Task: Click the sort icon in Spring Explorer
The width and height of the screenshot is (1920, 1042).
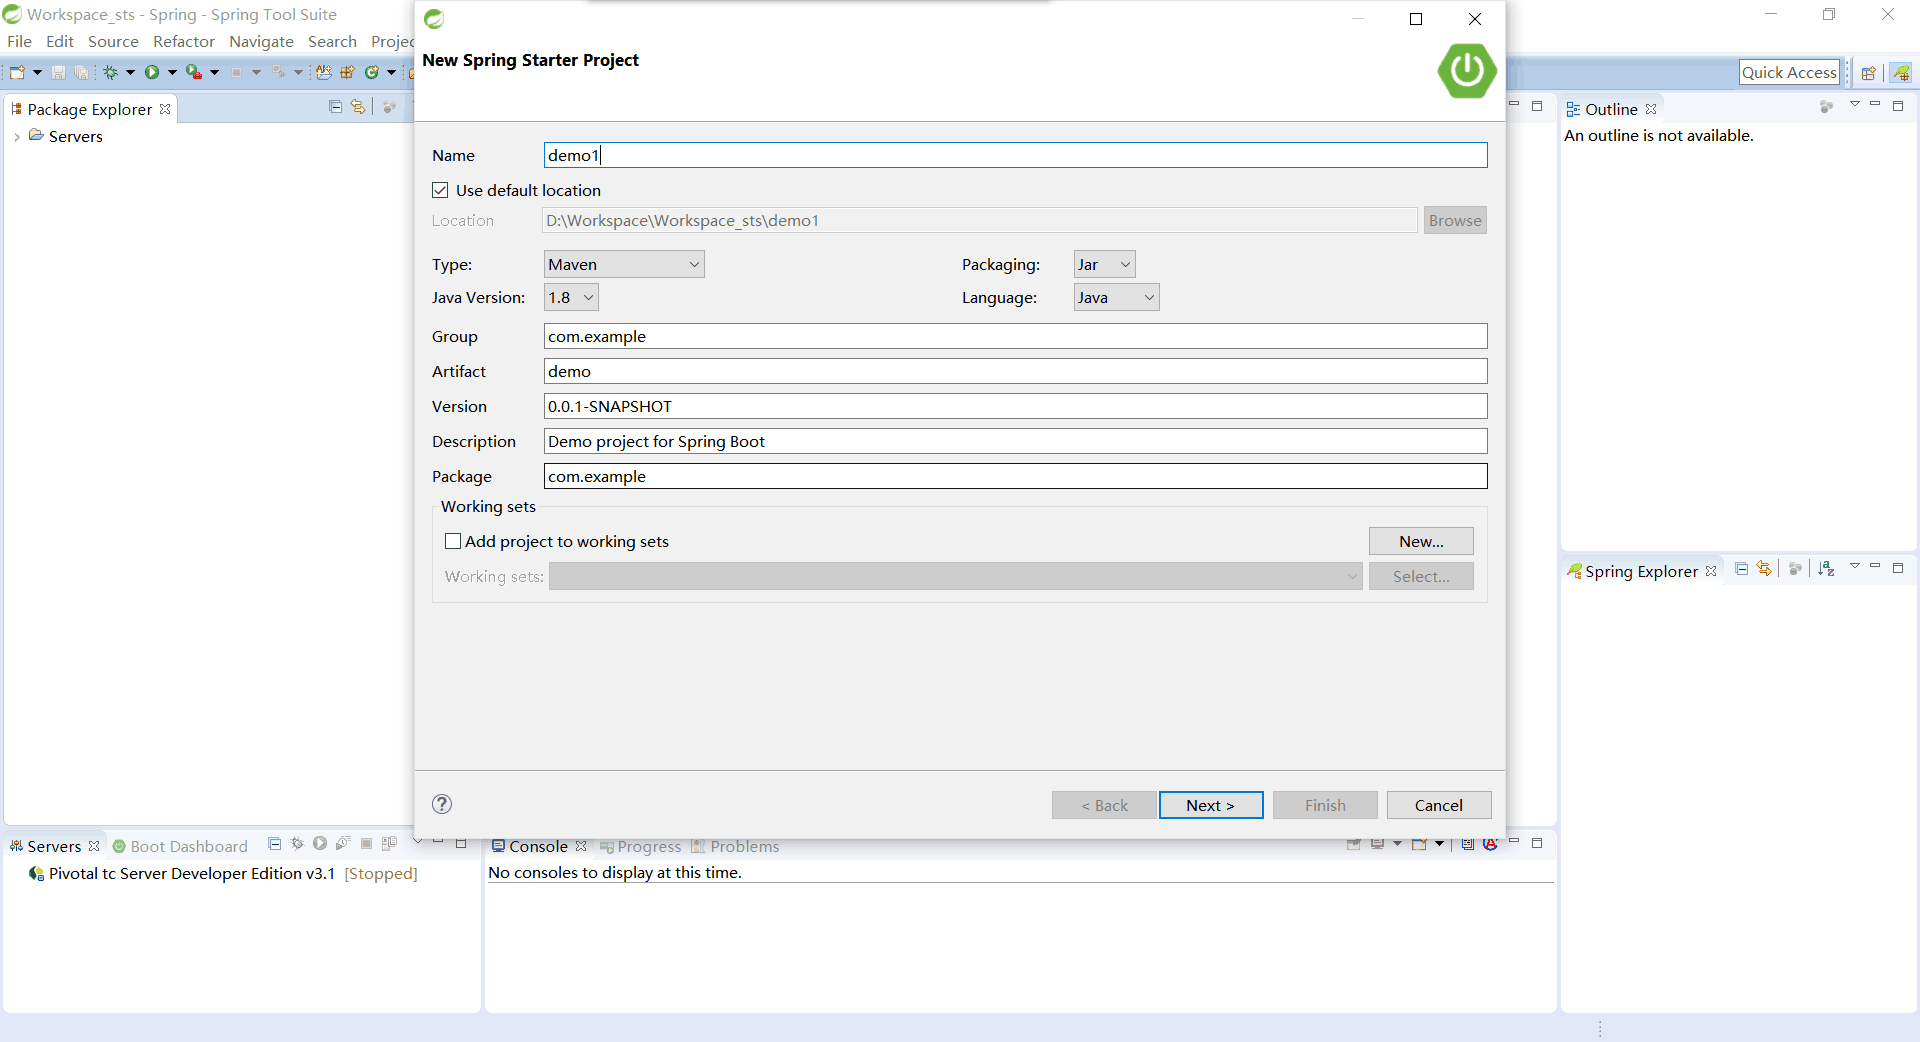Action: [x=1826, y=568]
